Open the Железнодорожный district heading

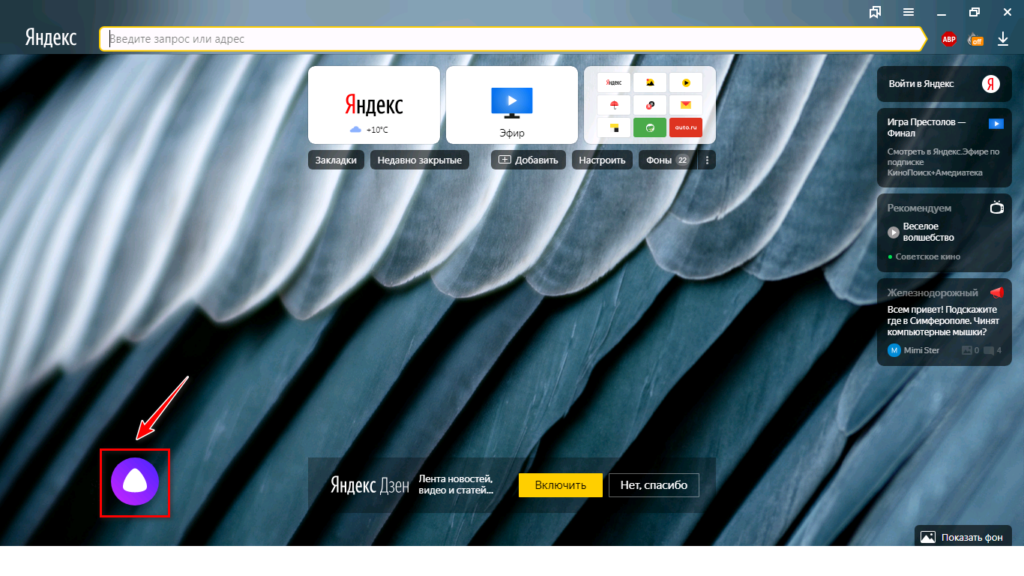pos(933,293)
